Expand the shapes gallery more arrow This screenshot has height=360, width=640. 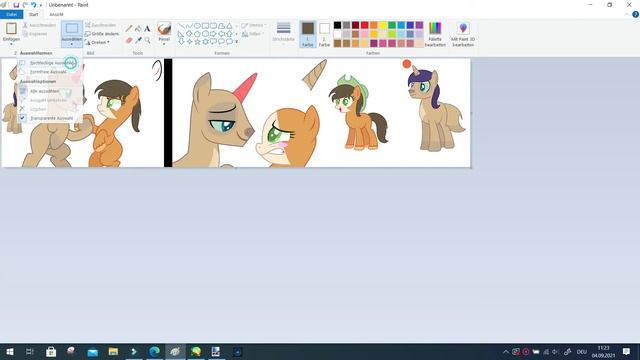236,42
